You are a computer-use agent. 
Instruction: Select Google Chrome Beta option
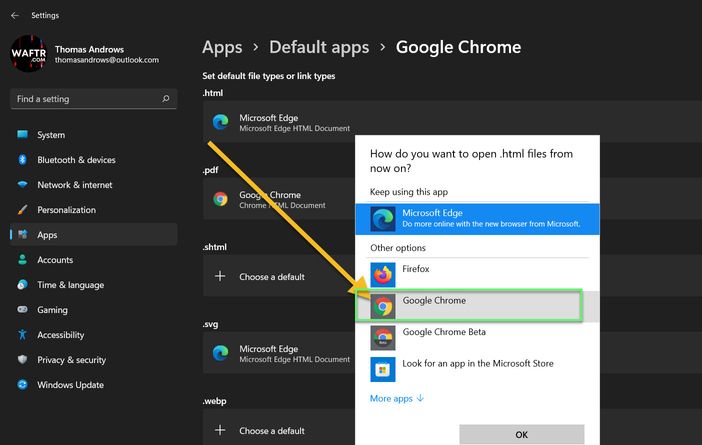pos(477,338)
